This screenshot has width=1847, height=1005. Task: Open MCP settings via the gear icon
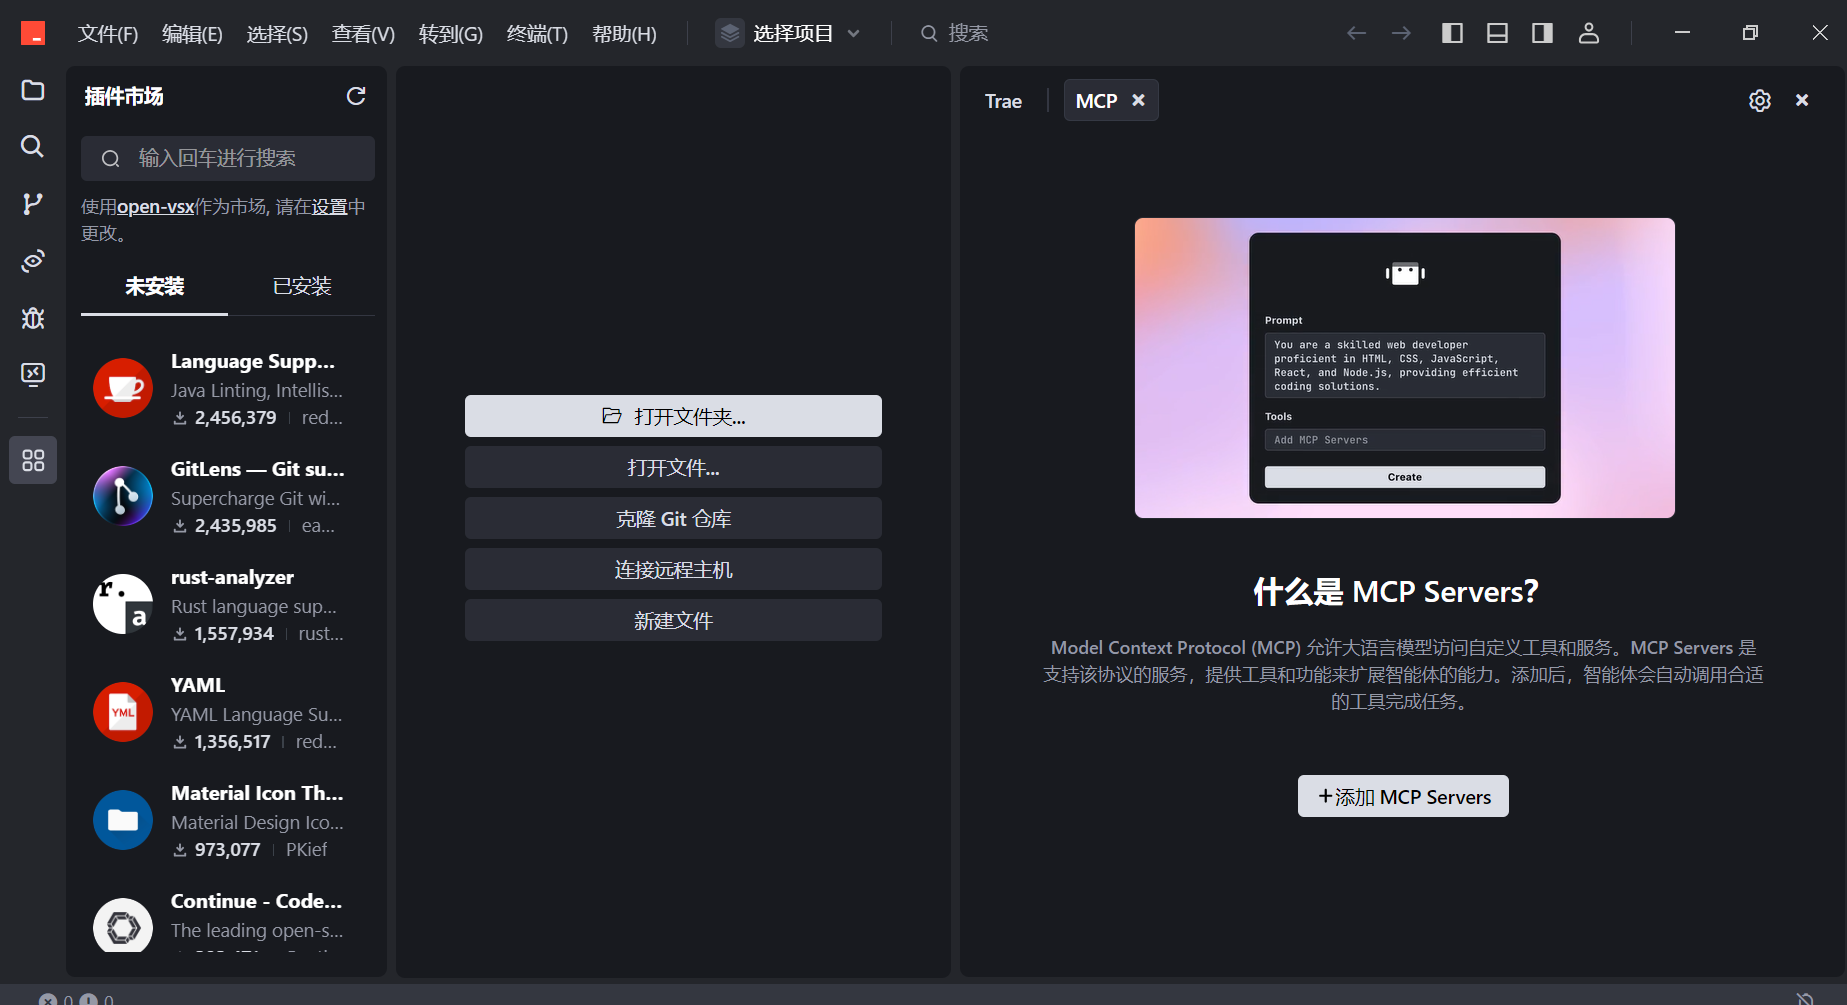coord(1760,100)
